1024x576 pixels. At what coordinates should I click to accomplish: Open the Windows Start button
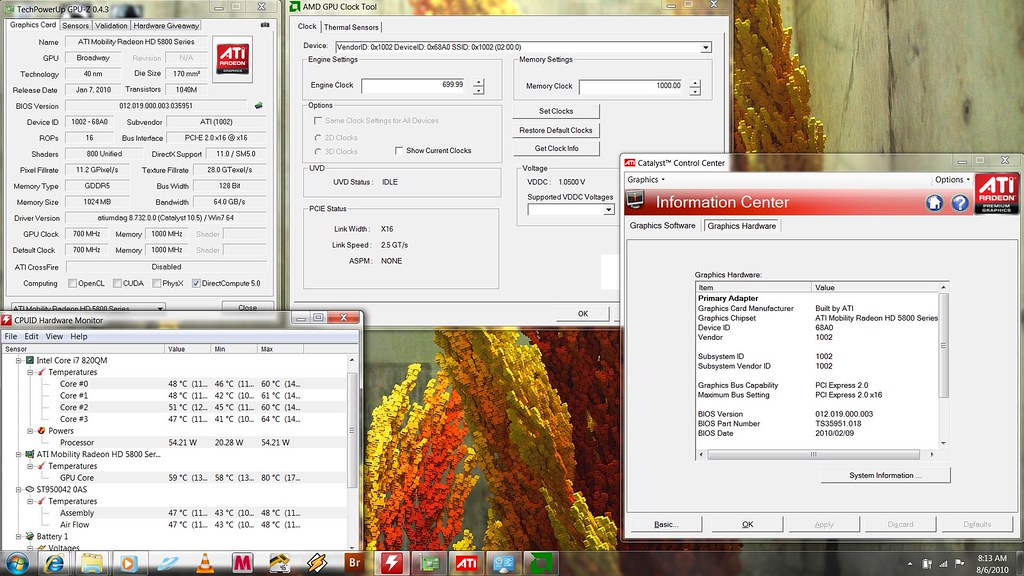click(x=18, y=562)
